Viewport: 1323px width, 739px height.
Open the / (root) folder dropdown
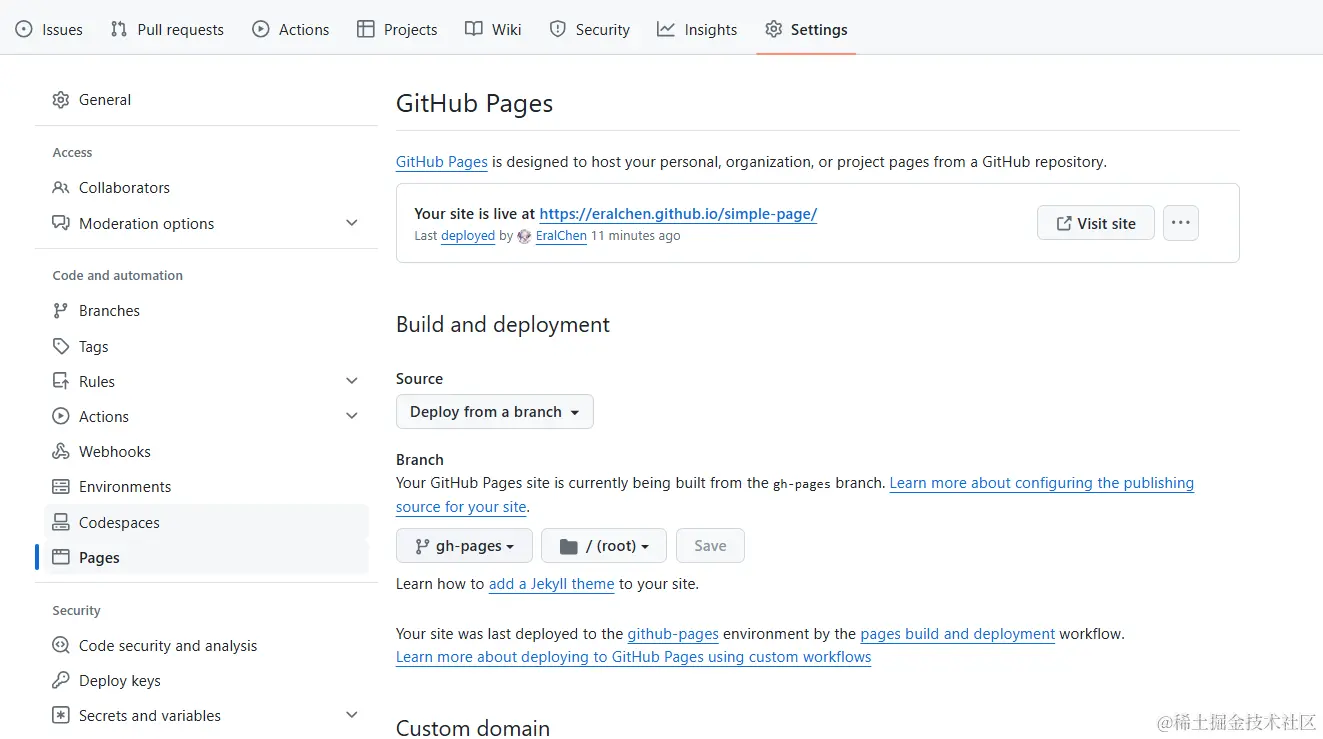[604, 546]
